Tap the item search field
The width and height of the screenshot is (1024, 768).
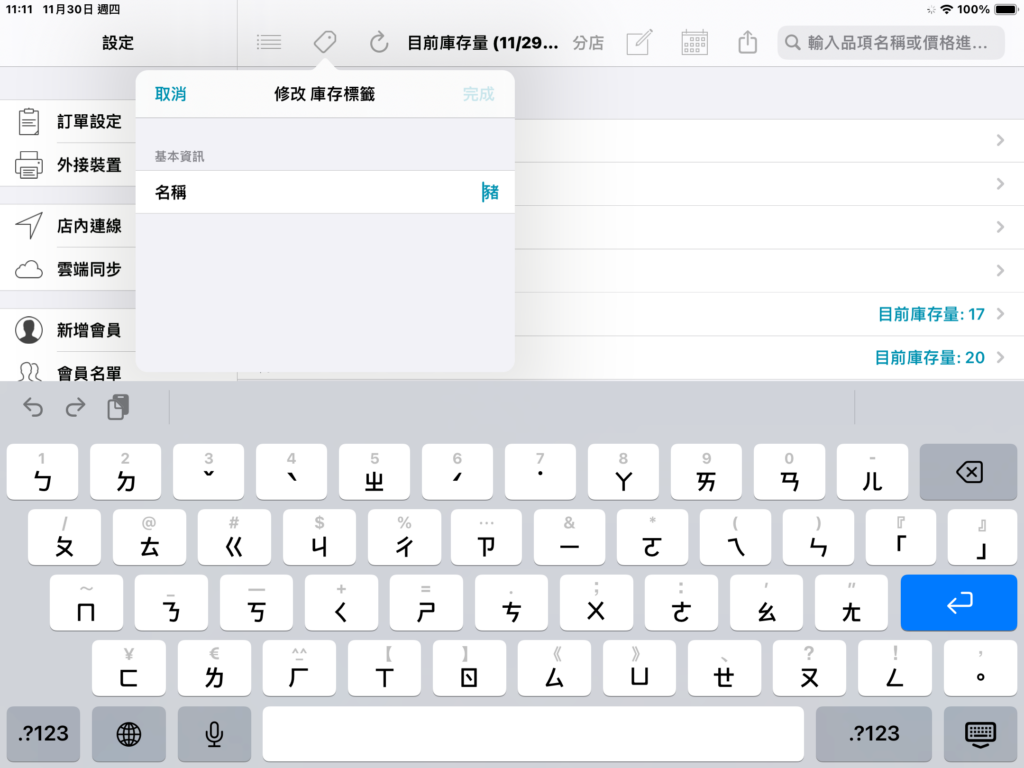tap(891, 42)
